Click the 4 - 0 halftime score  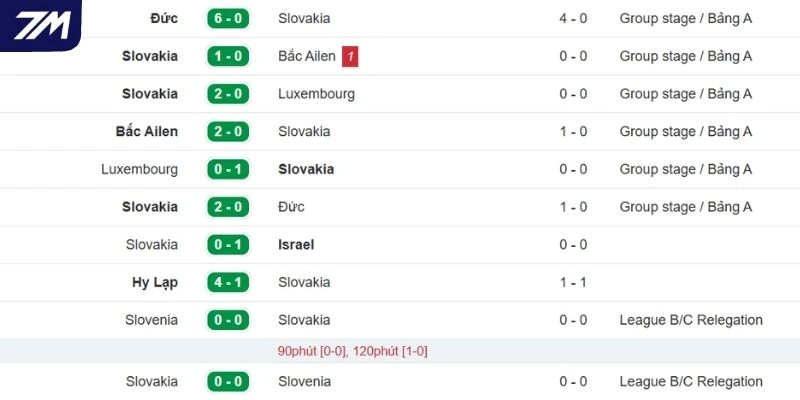click(573, 18)
